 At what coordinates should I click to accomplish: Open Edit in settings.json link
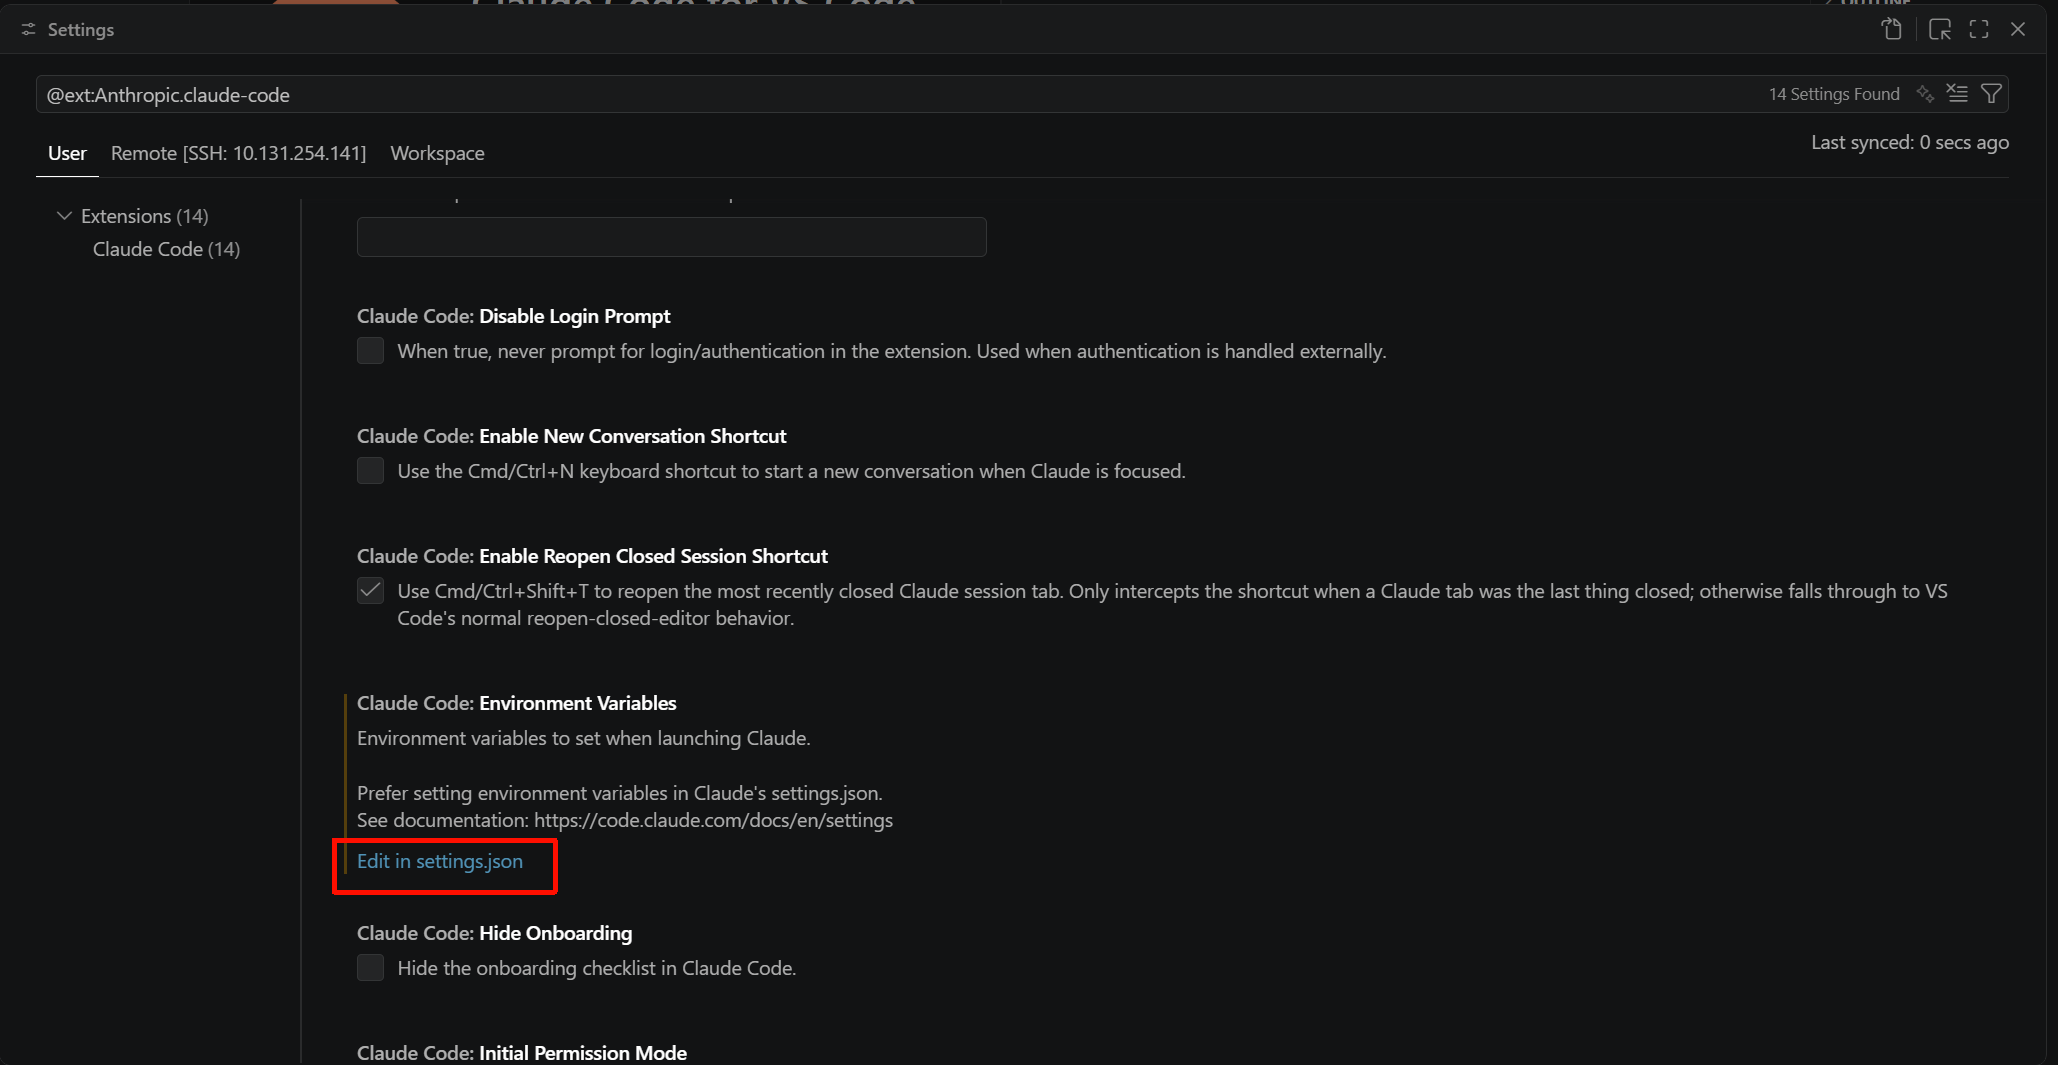coord(440,861)
